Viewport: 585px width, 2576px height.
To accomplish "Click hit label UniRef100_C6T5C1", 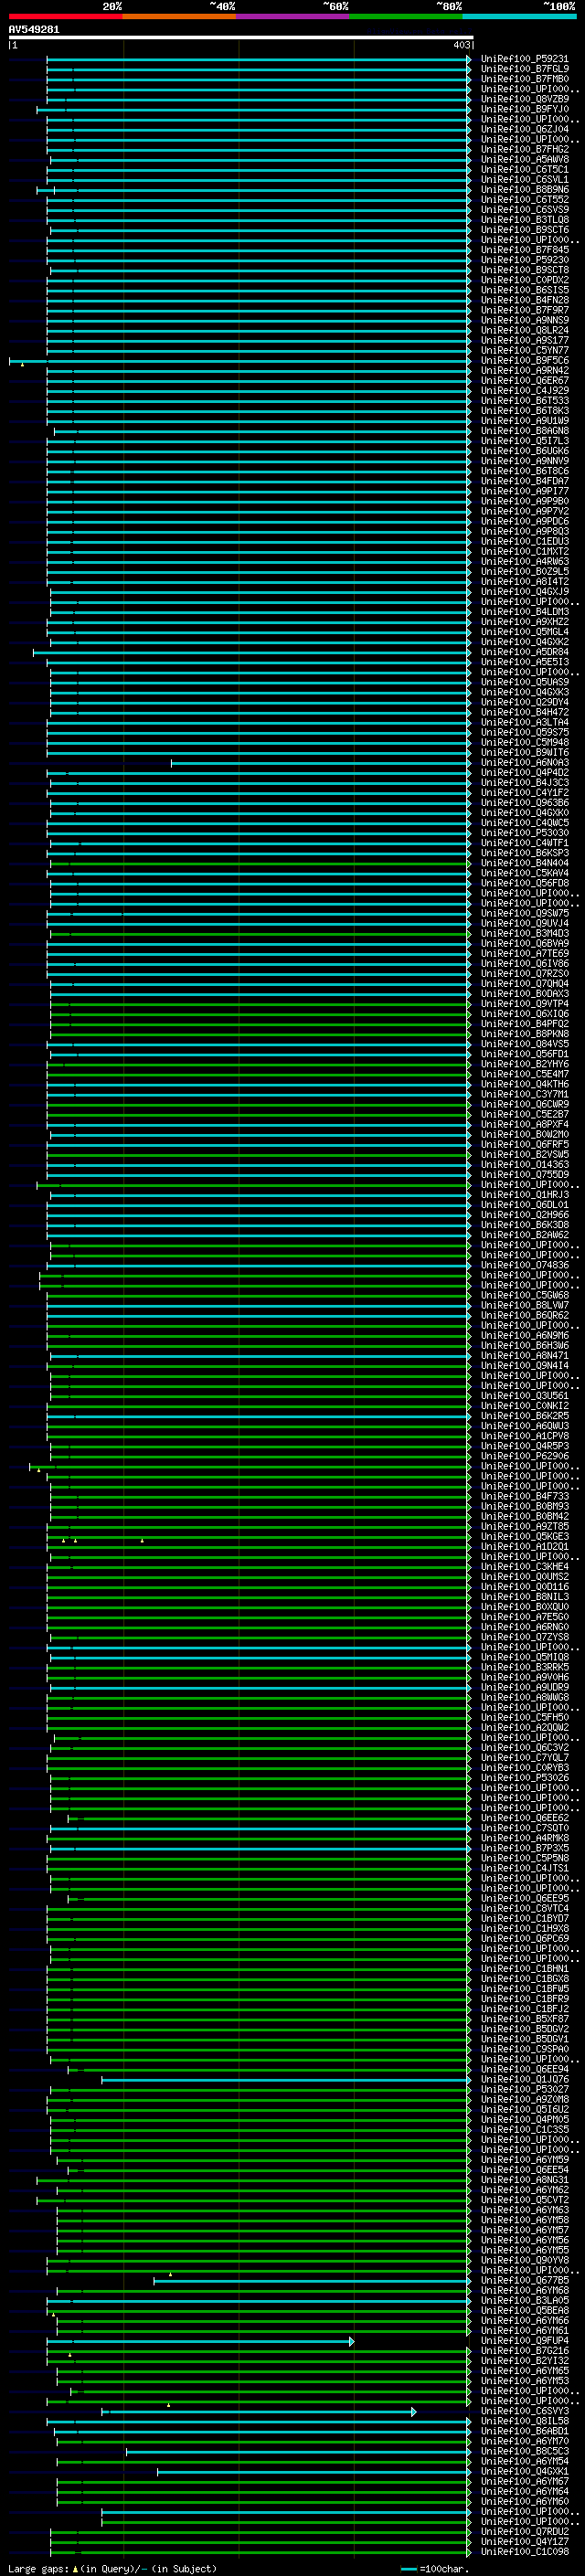I will click(x=524, y=170).
